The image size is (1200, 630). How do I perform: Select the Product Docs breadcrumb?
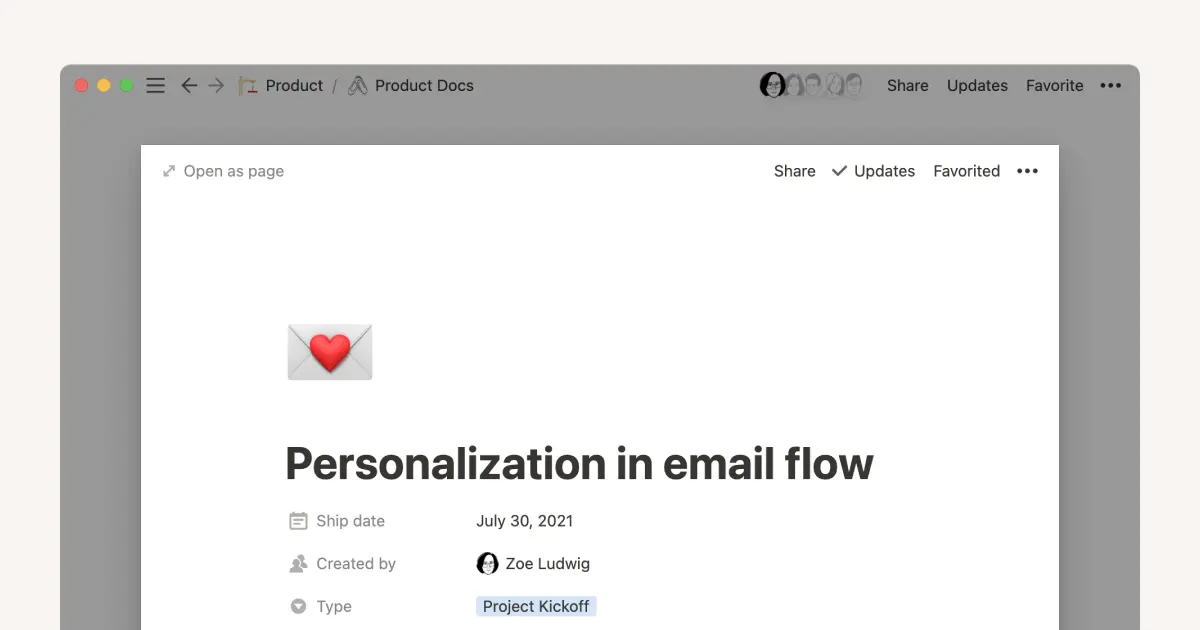point(423,85)
